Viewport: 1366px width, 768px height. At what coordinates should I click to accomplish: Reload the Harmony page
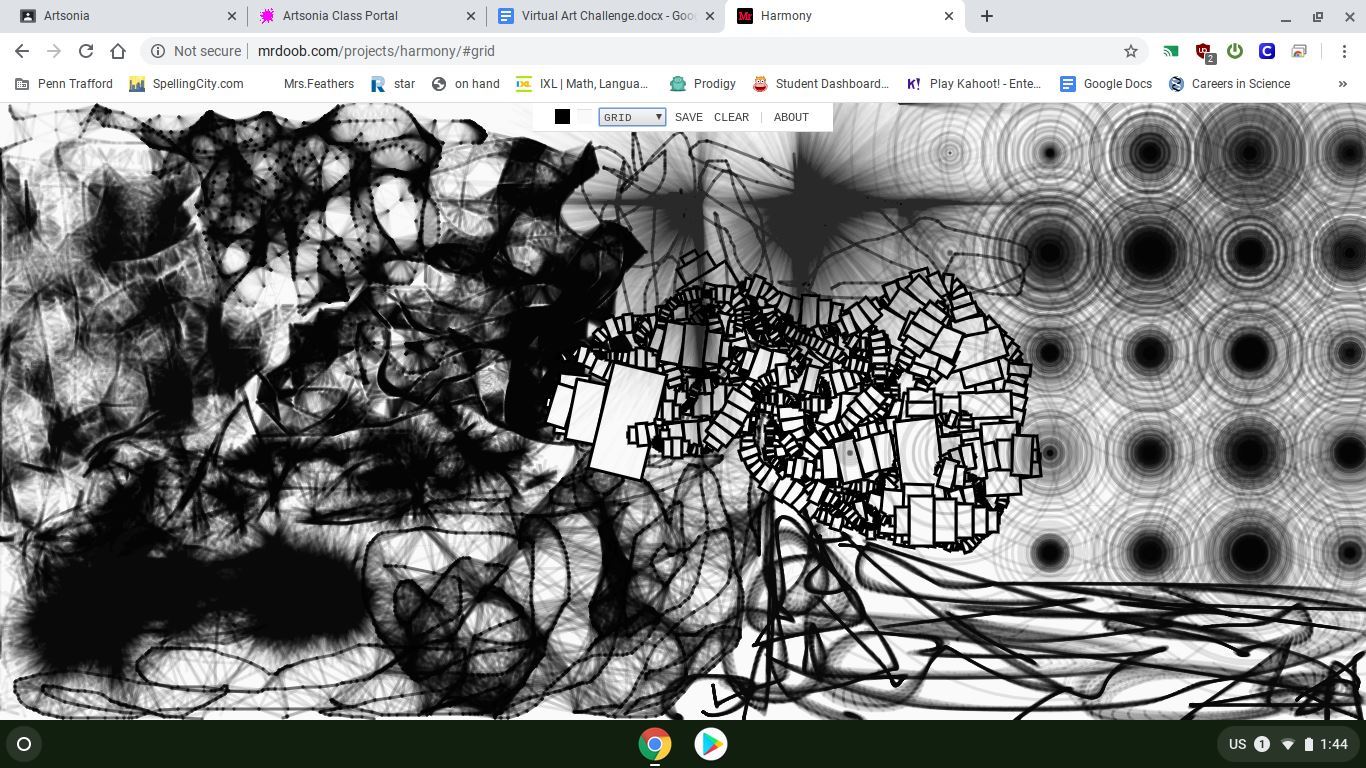[x=86, y=51]
